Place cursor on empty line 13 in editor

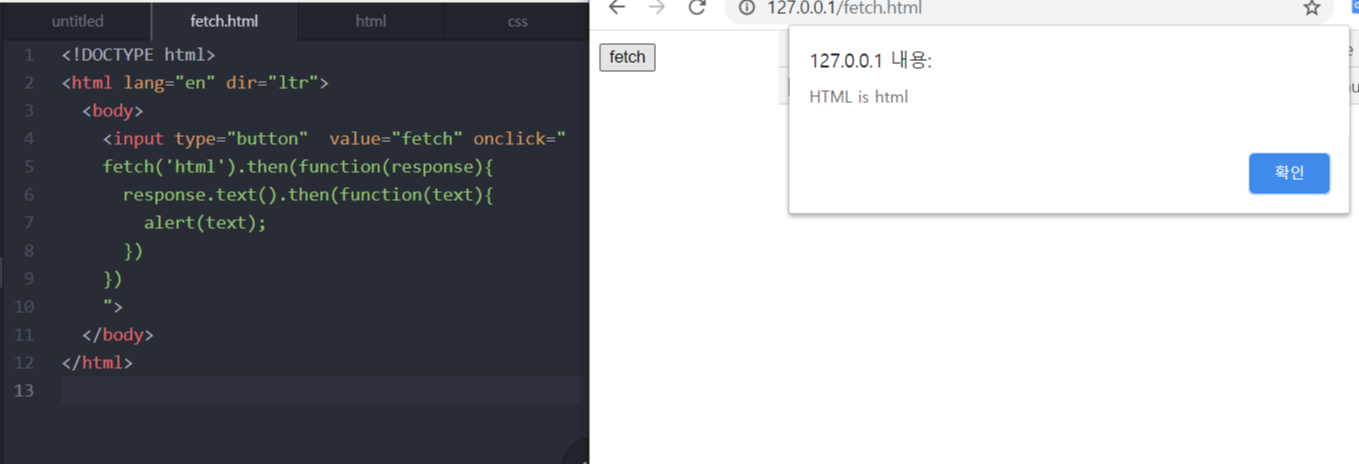tap(320, 390)
